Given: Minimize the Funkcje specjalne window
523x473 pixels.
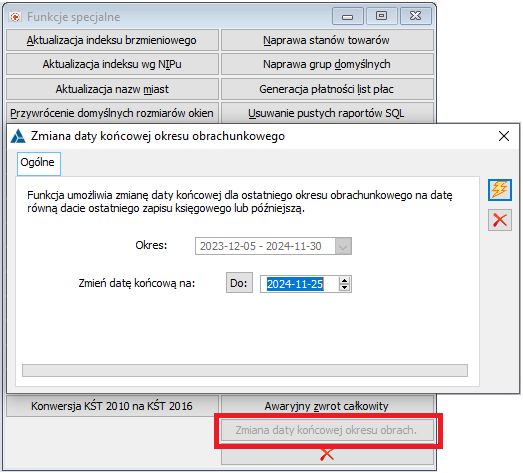Looking at the screenshot, I should click(348, 16).
